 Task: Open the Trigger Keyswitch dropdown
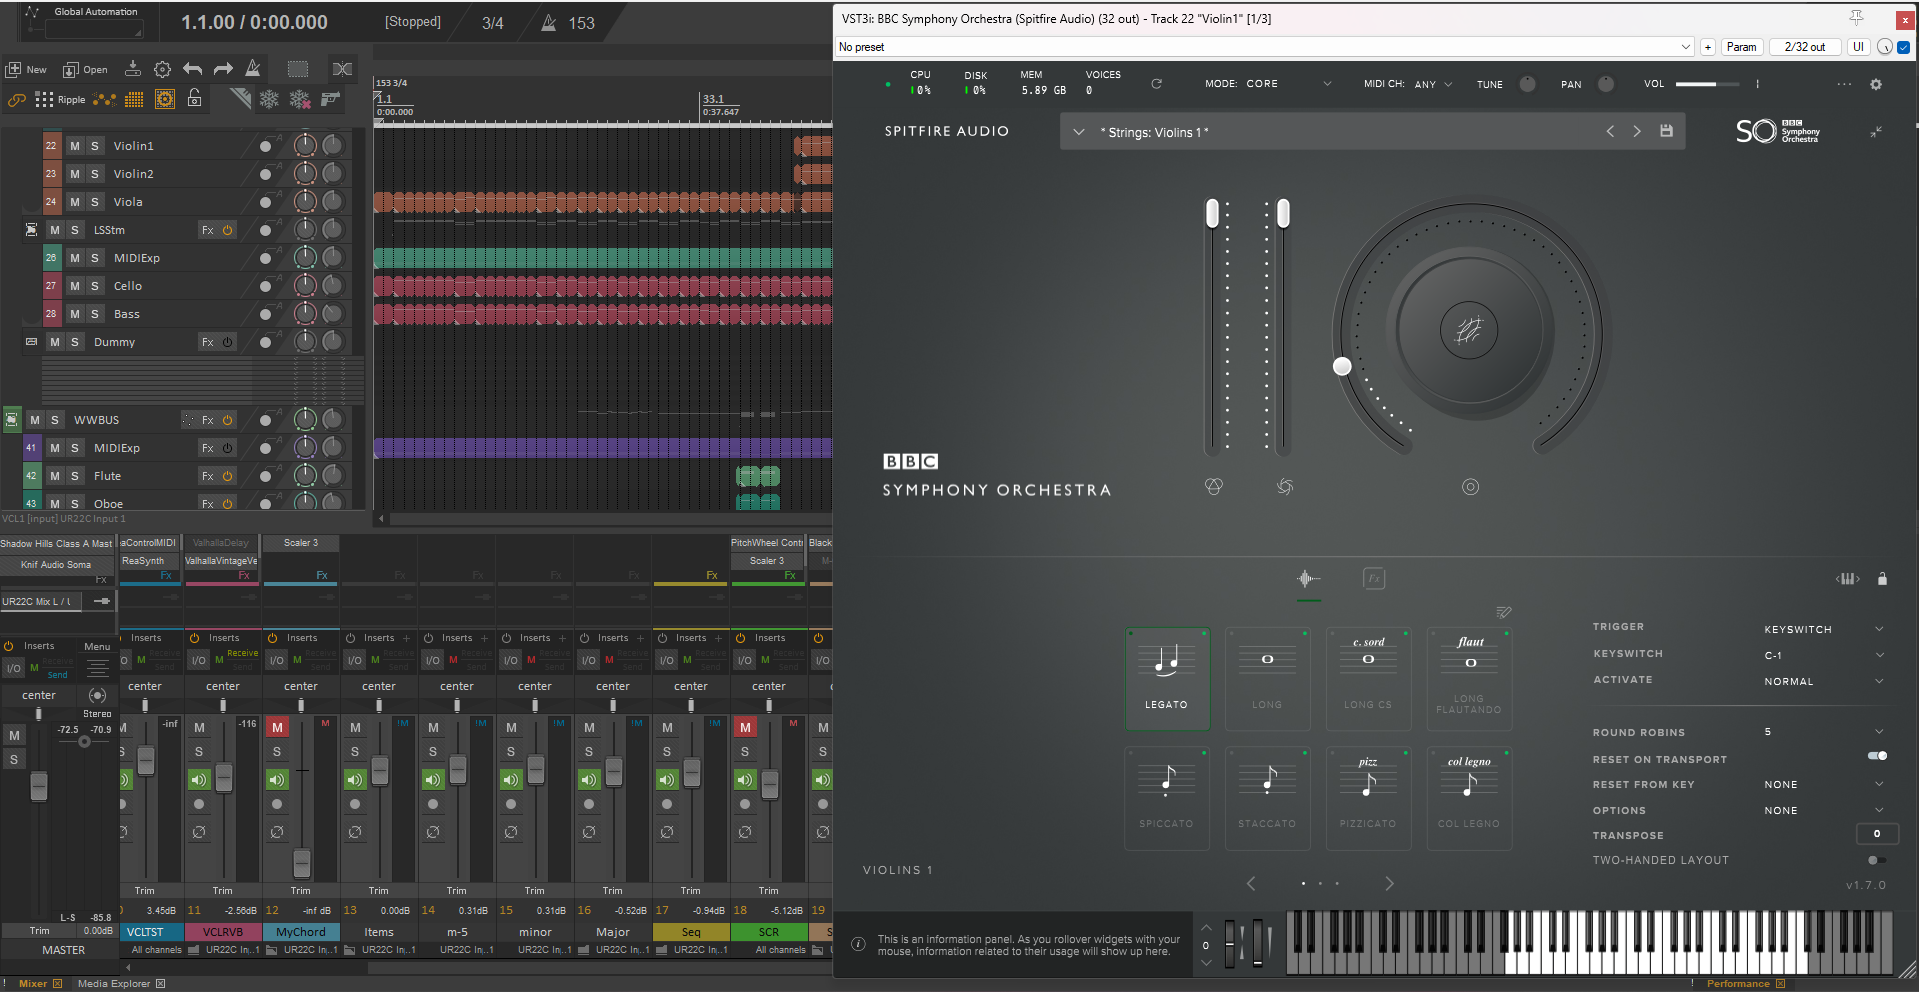[1824, 629]
